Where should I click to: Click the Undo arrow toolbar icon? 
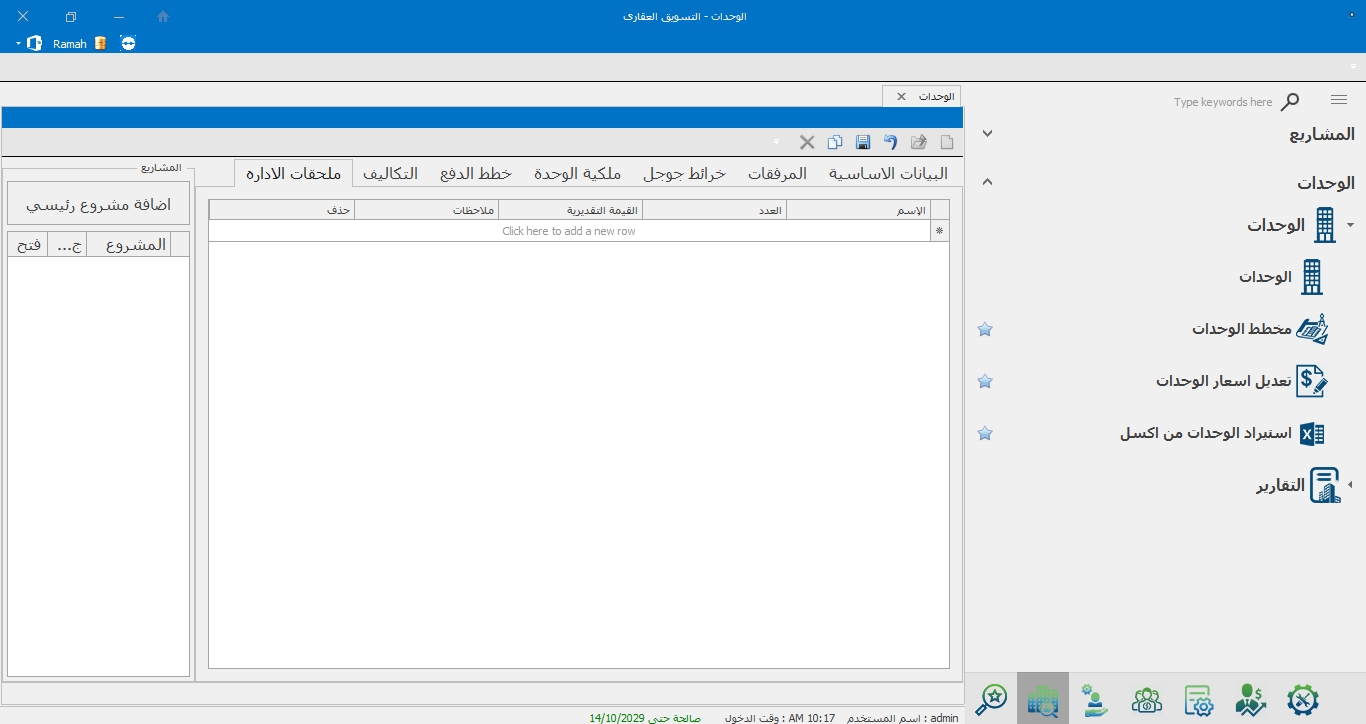coord(890,142)
